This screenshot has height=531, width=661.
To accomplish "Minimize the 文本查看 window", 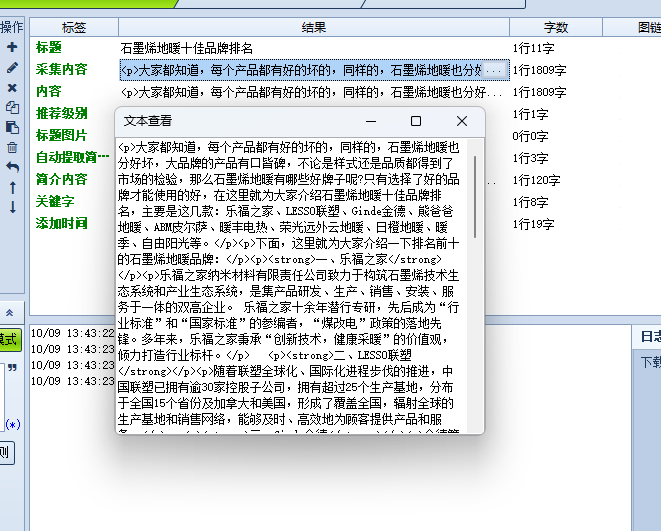I will 371,121.
